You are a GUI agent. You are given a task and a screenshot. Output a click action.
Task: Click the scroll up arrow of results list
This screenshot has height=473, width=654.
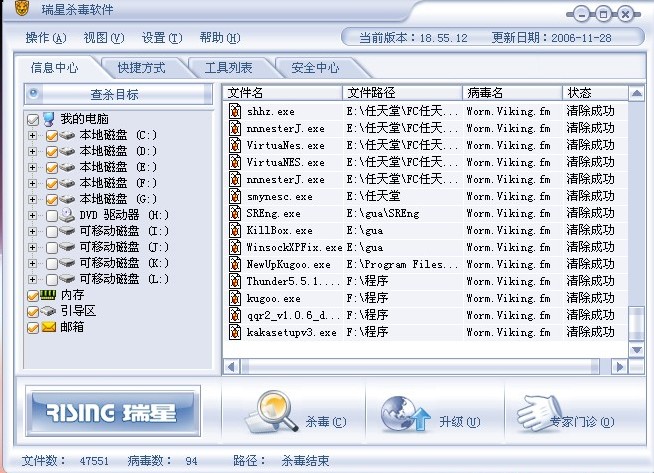pyautogui.click(x=636, y=93)
